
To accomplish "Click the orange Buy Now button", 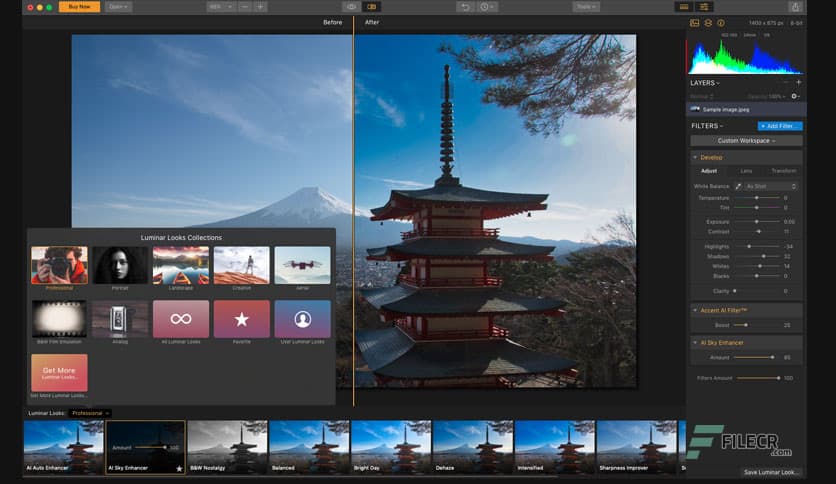I will click(x=79, y=7).
